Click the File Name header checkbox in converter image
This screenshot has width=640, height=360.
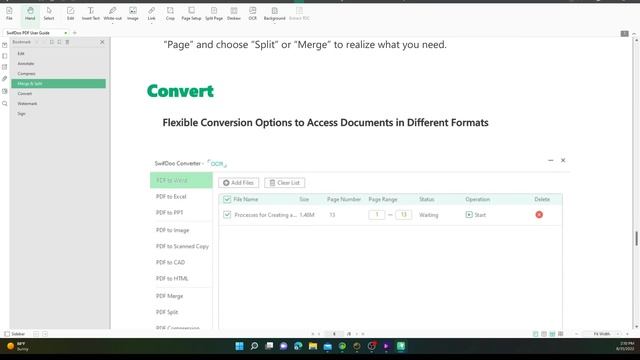point(227,199)
